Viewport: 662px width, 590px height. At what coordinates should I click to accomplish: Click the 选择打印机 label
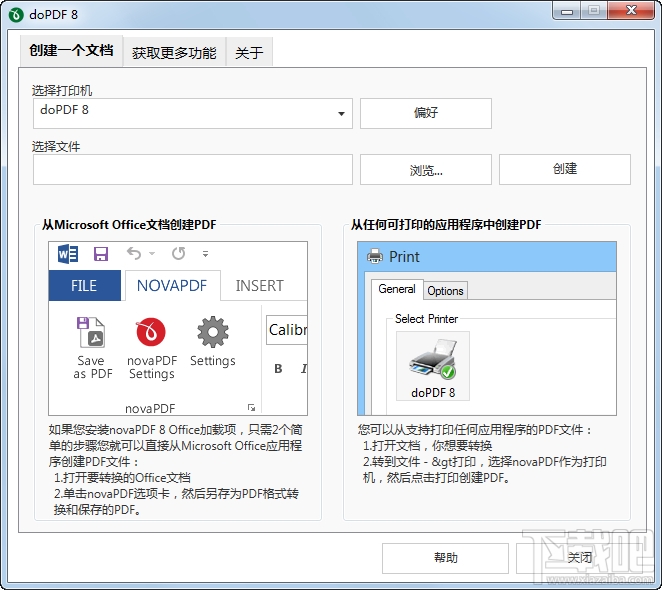click(62, 90)
